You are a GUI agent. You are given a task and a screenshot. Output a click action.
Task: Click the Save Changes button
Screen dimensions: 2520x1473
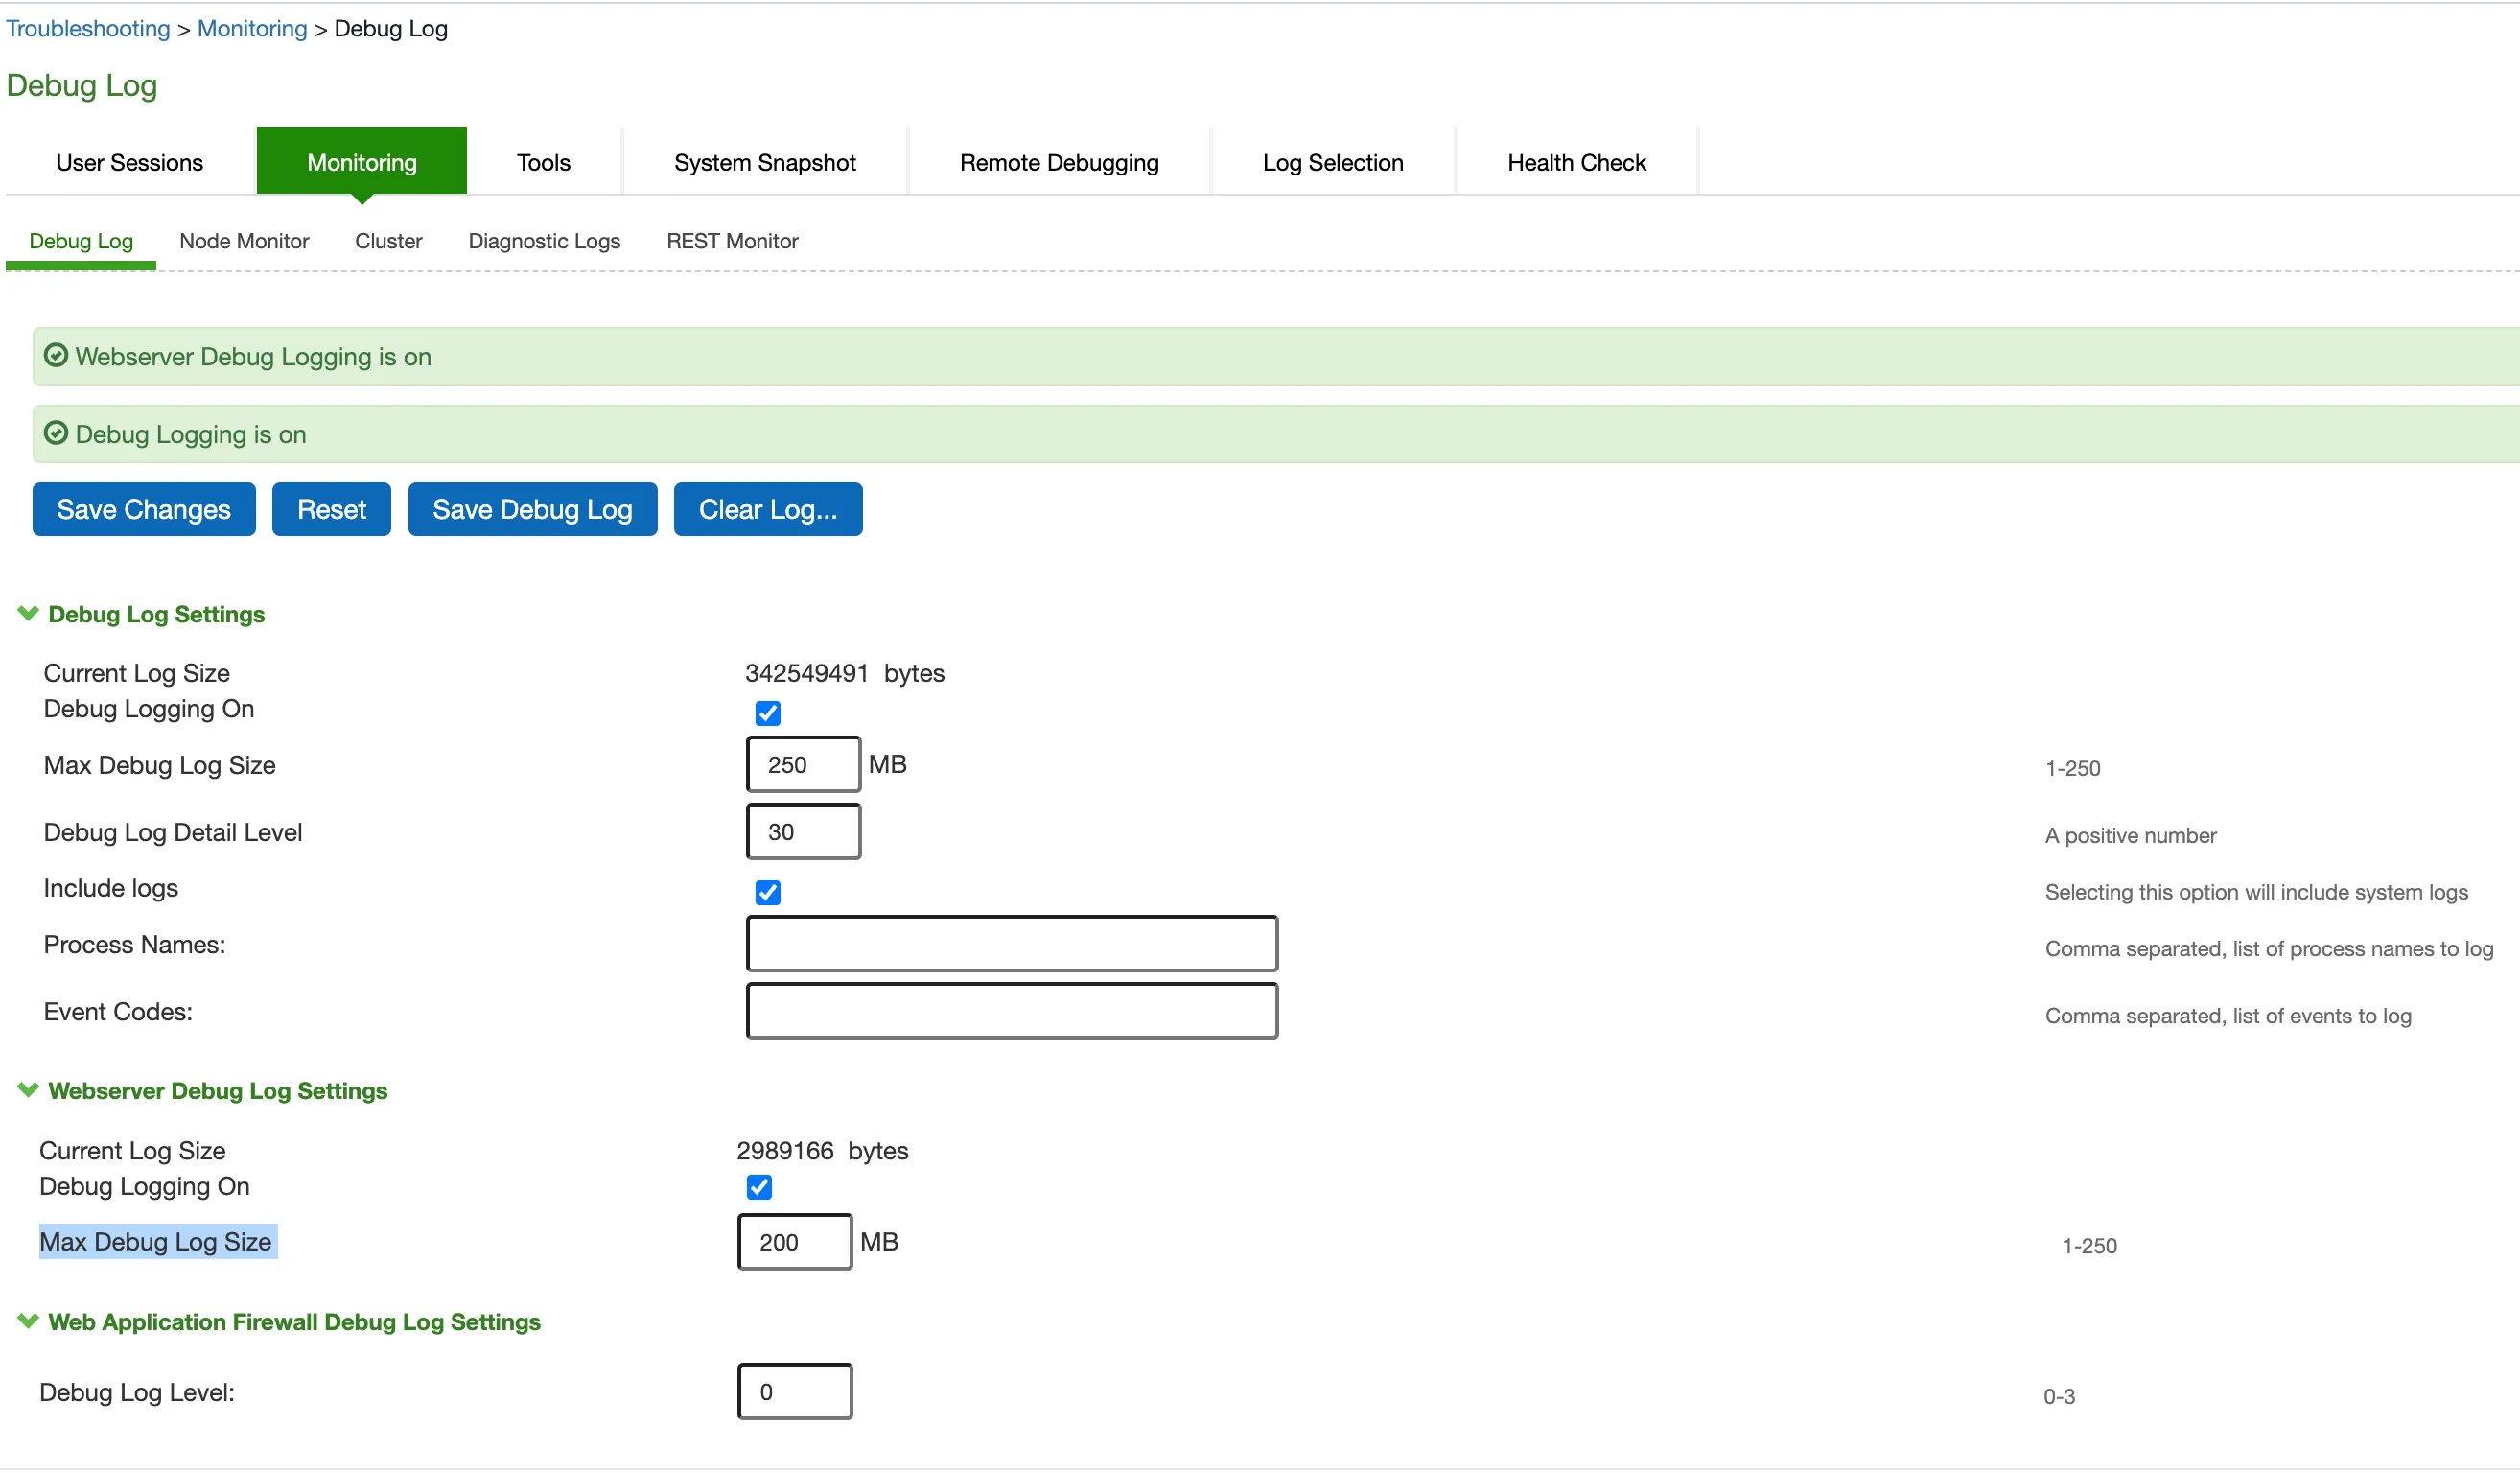tap(144, 509)
